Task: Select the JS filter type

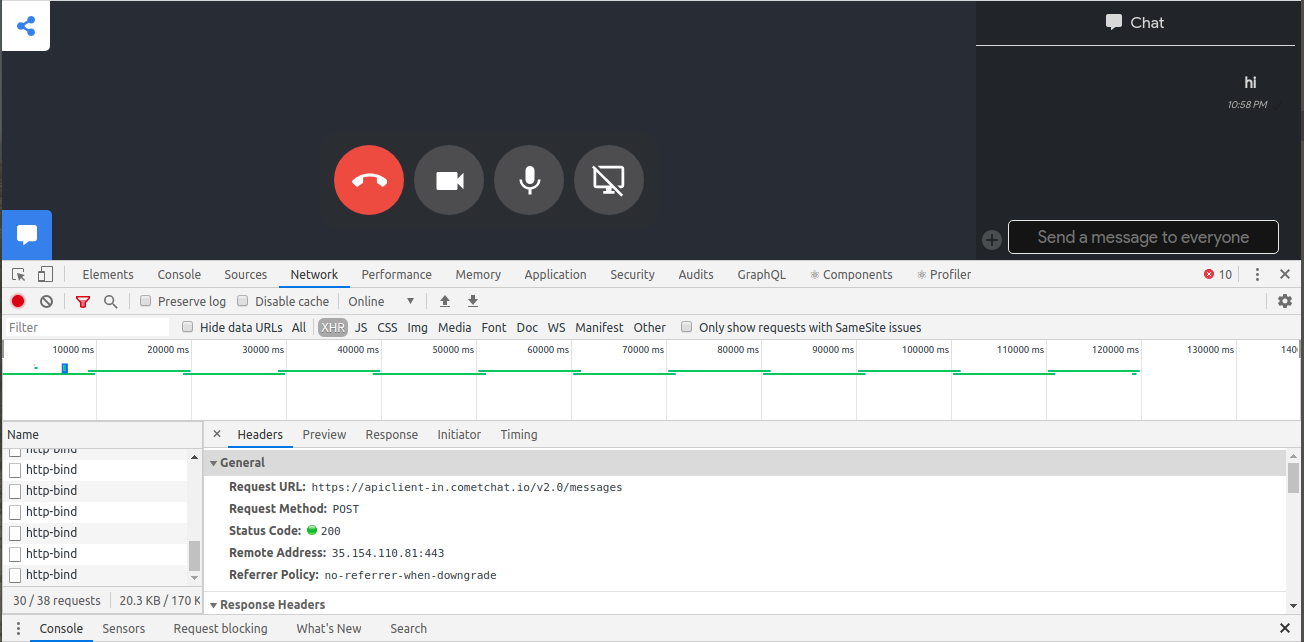Action: pyautogui.click(x=361, y=327)
